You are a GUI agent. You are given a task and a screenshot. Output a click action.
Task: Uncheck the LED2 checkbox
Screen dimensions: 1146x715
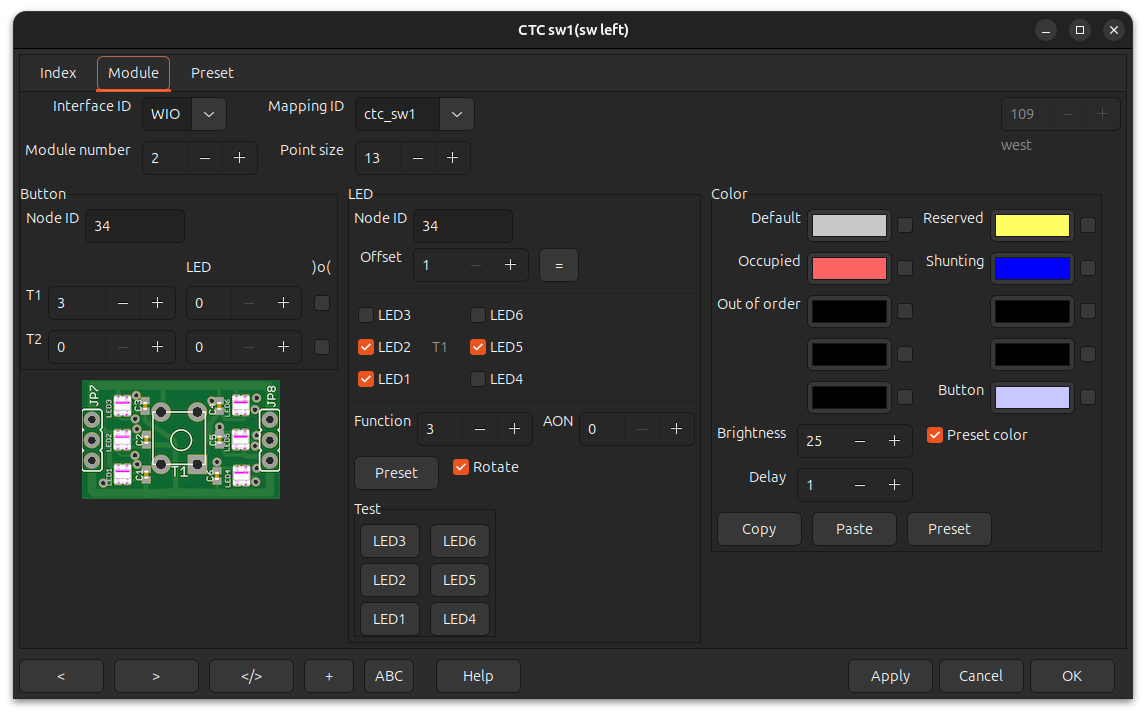366,347
